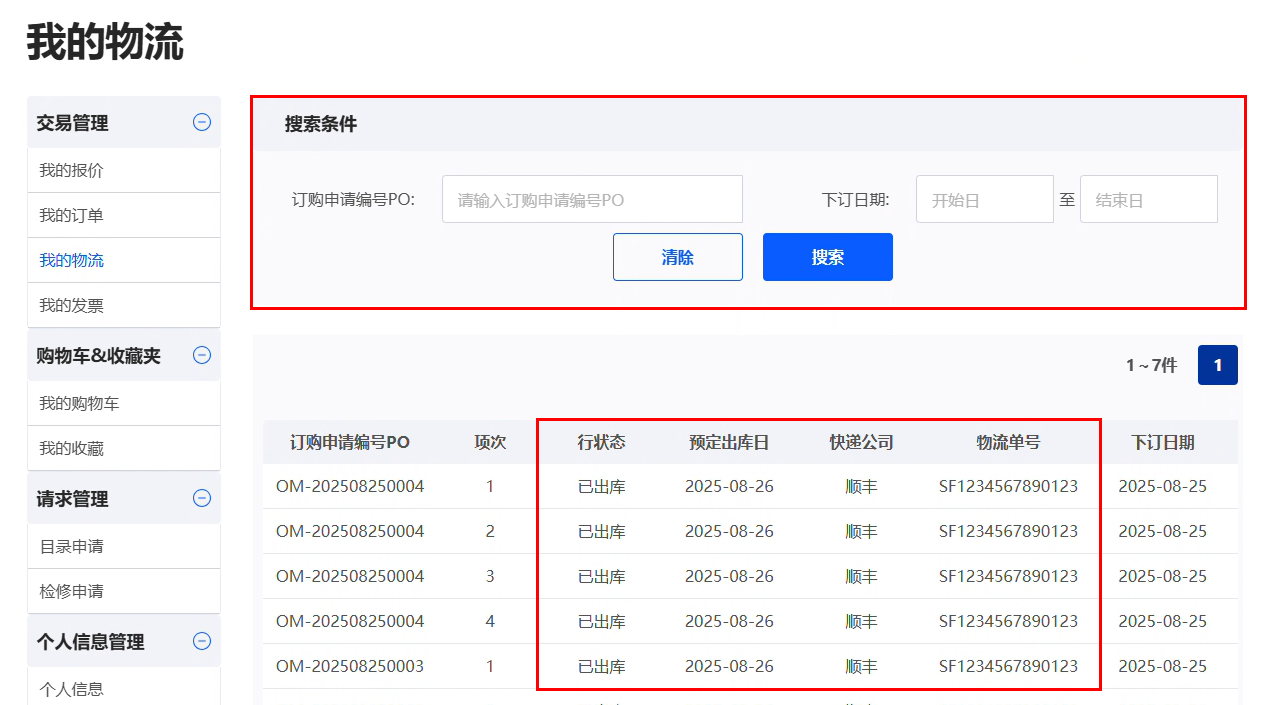Go to 我的发票 page

coord(71,305)
